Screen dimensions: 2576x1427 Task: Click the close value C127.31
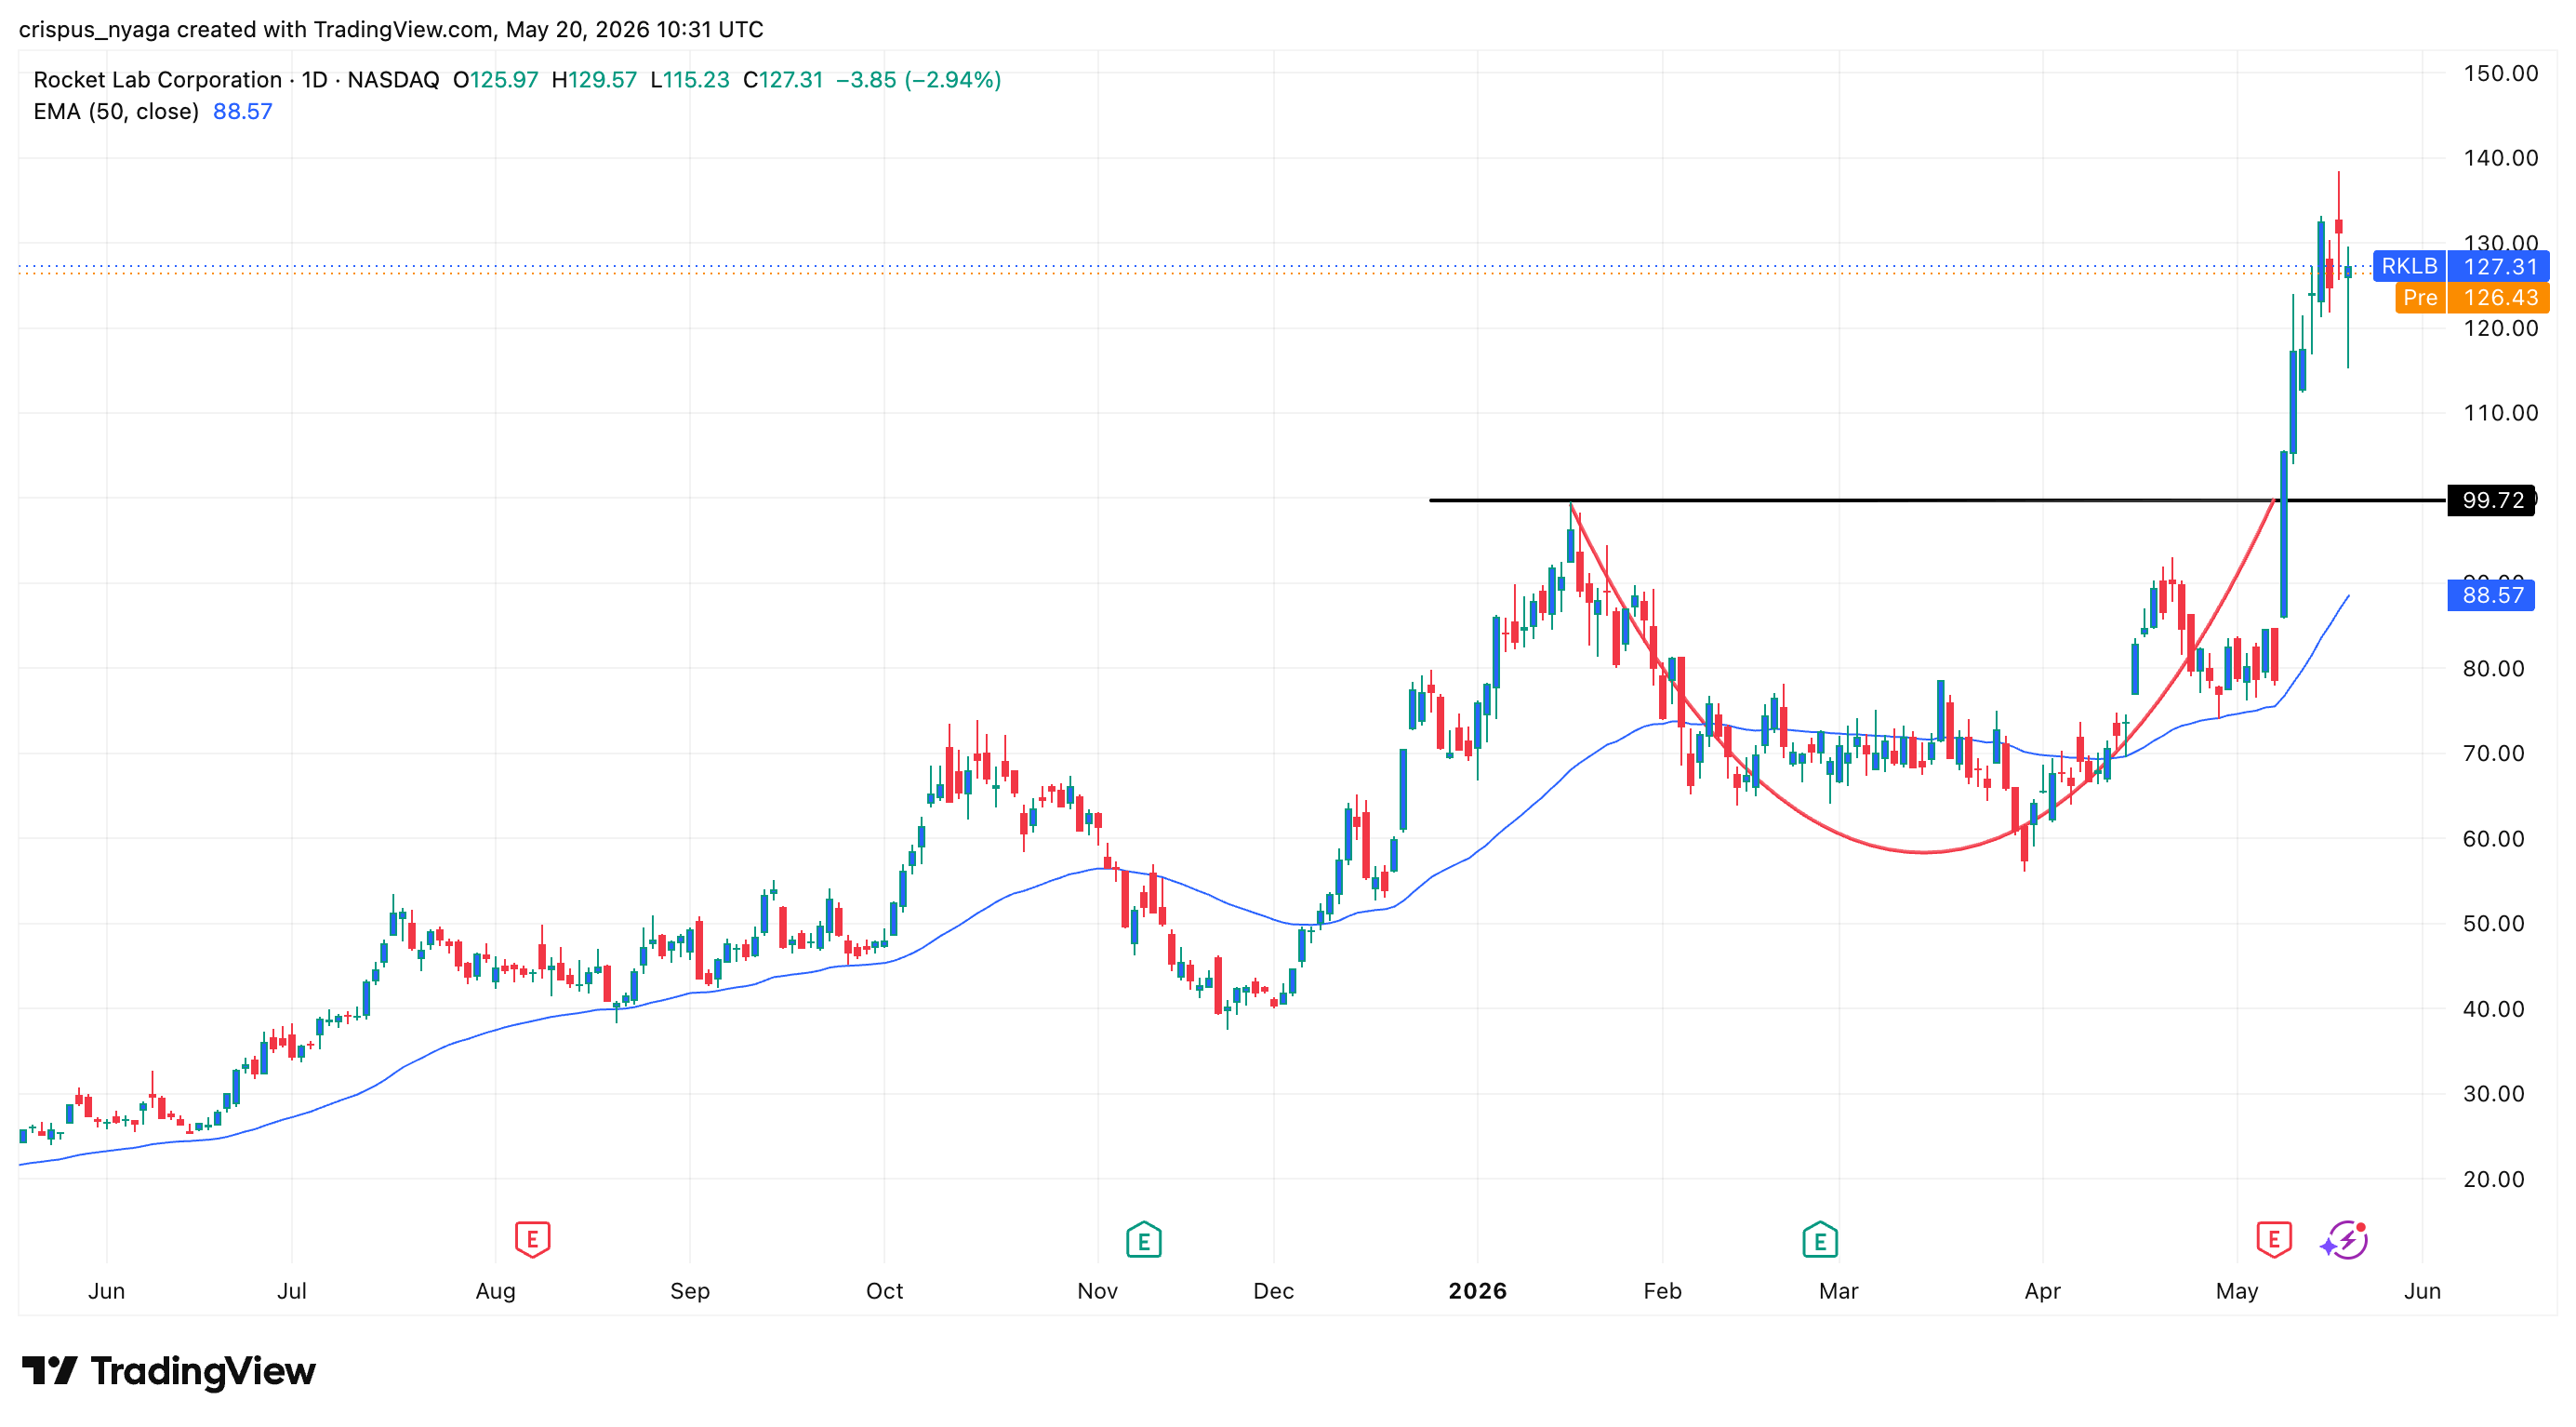coord(783,79)
